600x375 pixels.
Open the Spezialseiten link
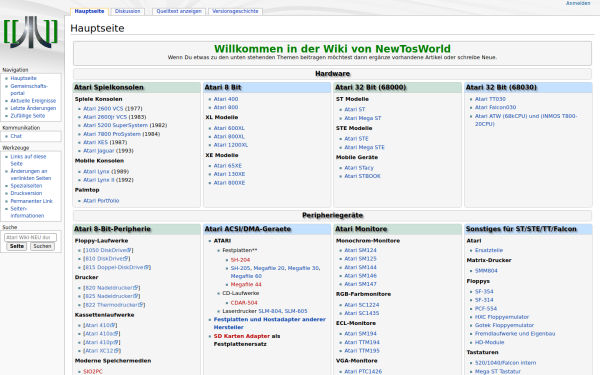point(26,186)
